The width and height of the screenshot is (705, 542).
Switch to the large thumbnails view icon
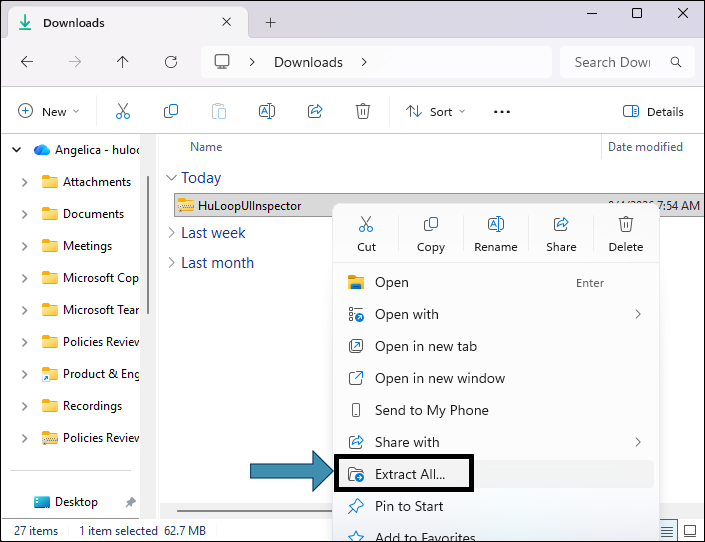click(690, 531)
